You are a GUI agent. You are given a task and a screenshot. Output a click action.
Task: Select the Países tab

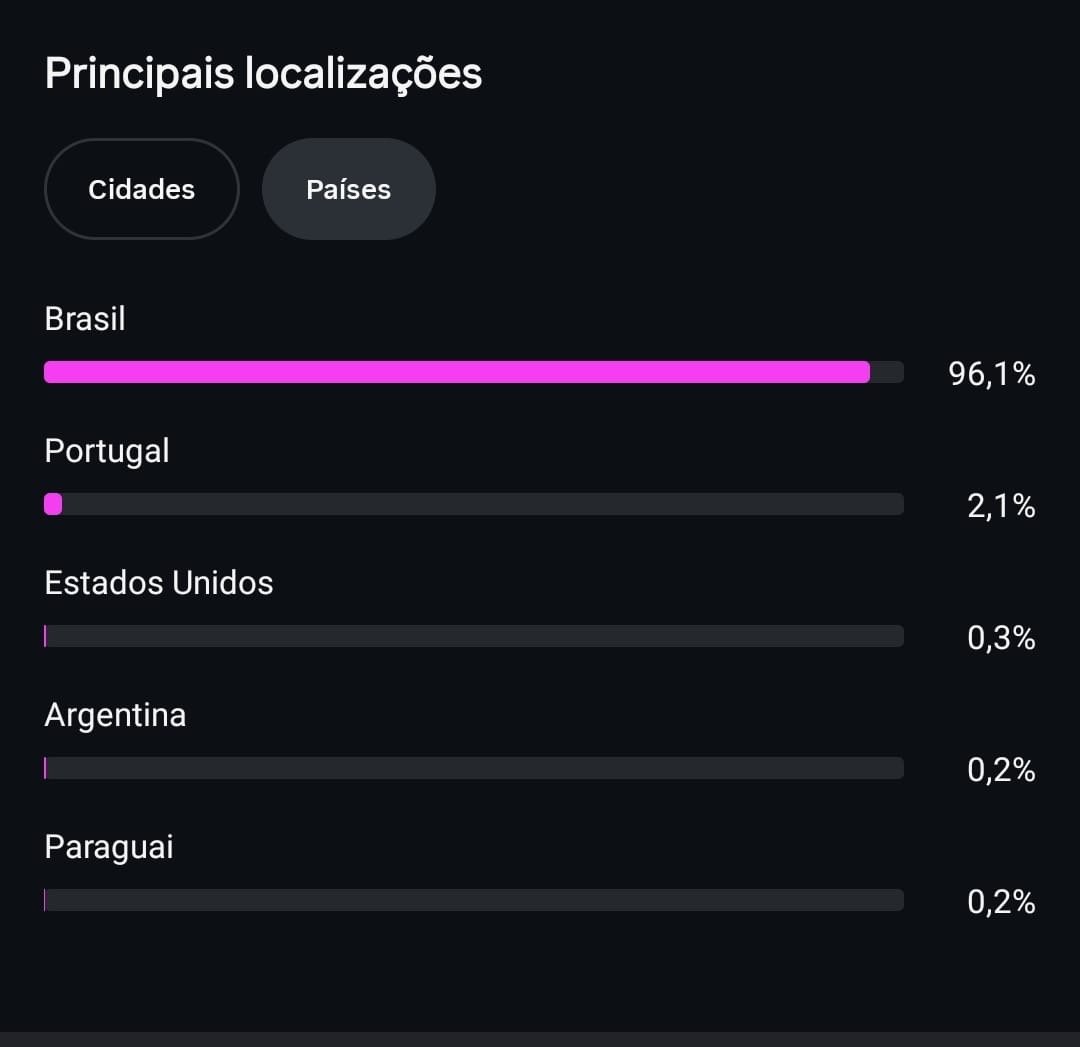(349, 189)
